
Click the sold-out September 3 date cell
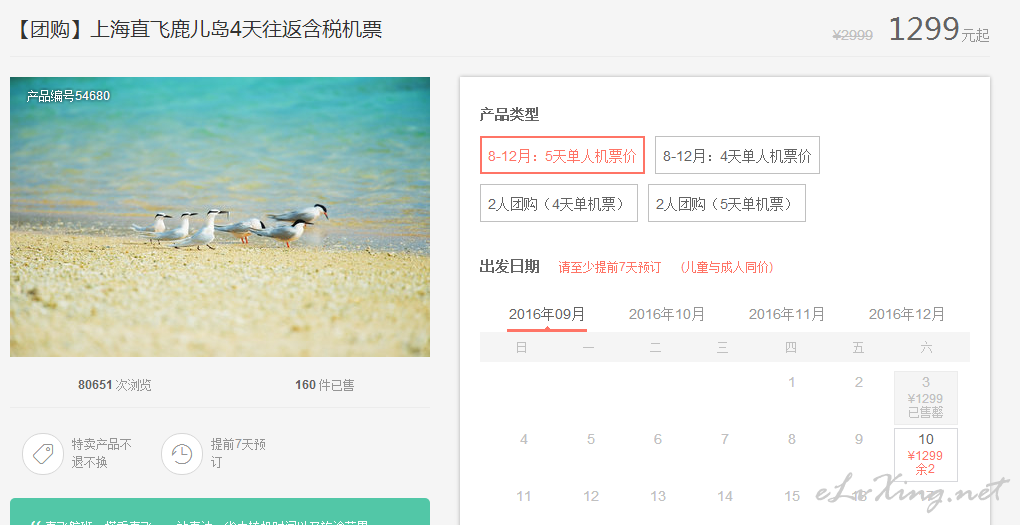click(x=926, y=397)
